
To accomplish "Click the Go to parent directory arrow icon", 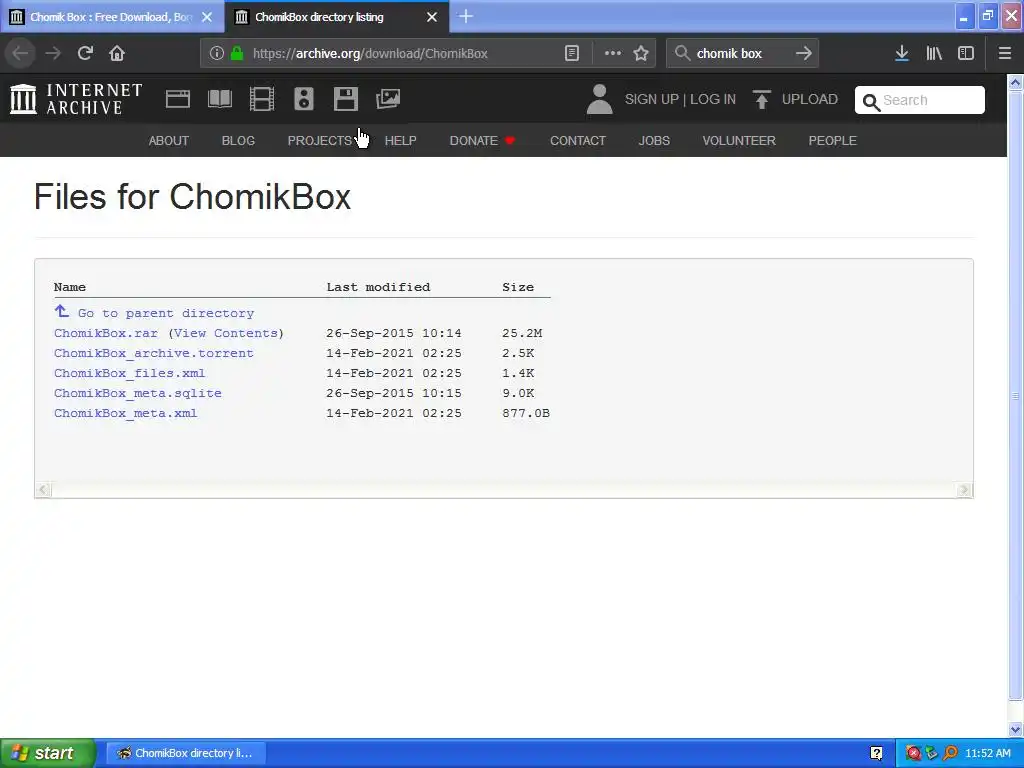I will click(61, 312).
